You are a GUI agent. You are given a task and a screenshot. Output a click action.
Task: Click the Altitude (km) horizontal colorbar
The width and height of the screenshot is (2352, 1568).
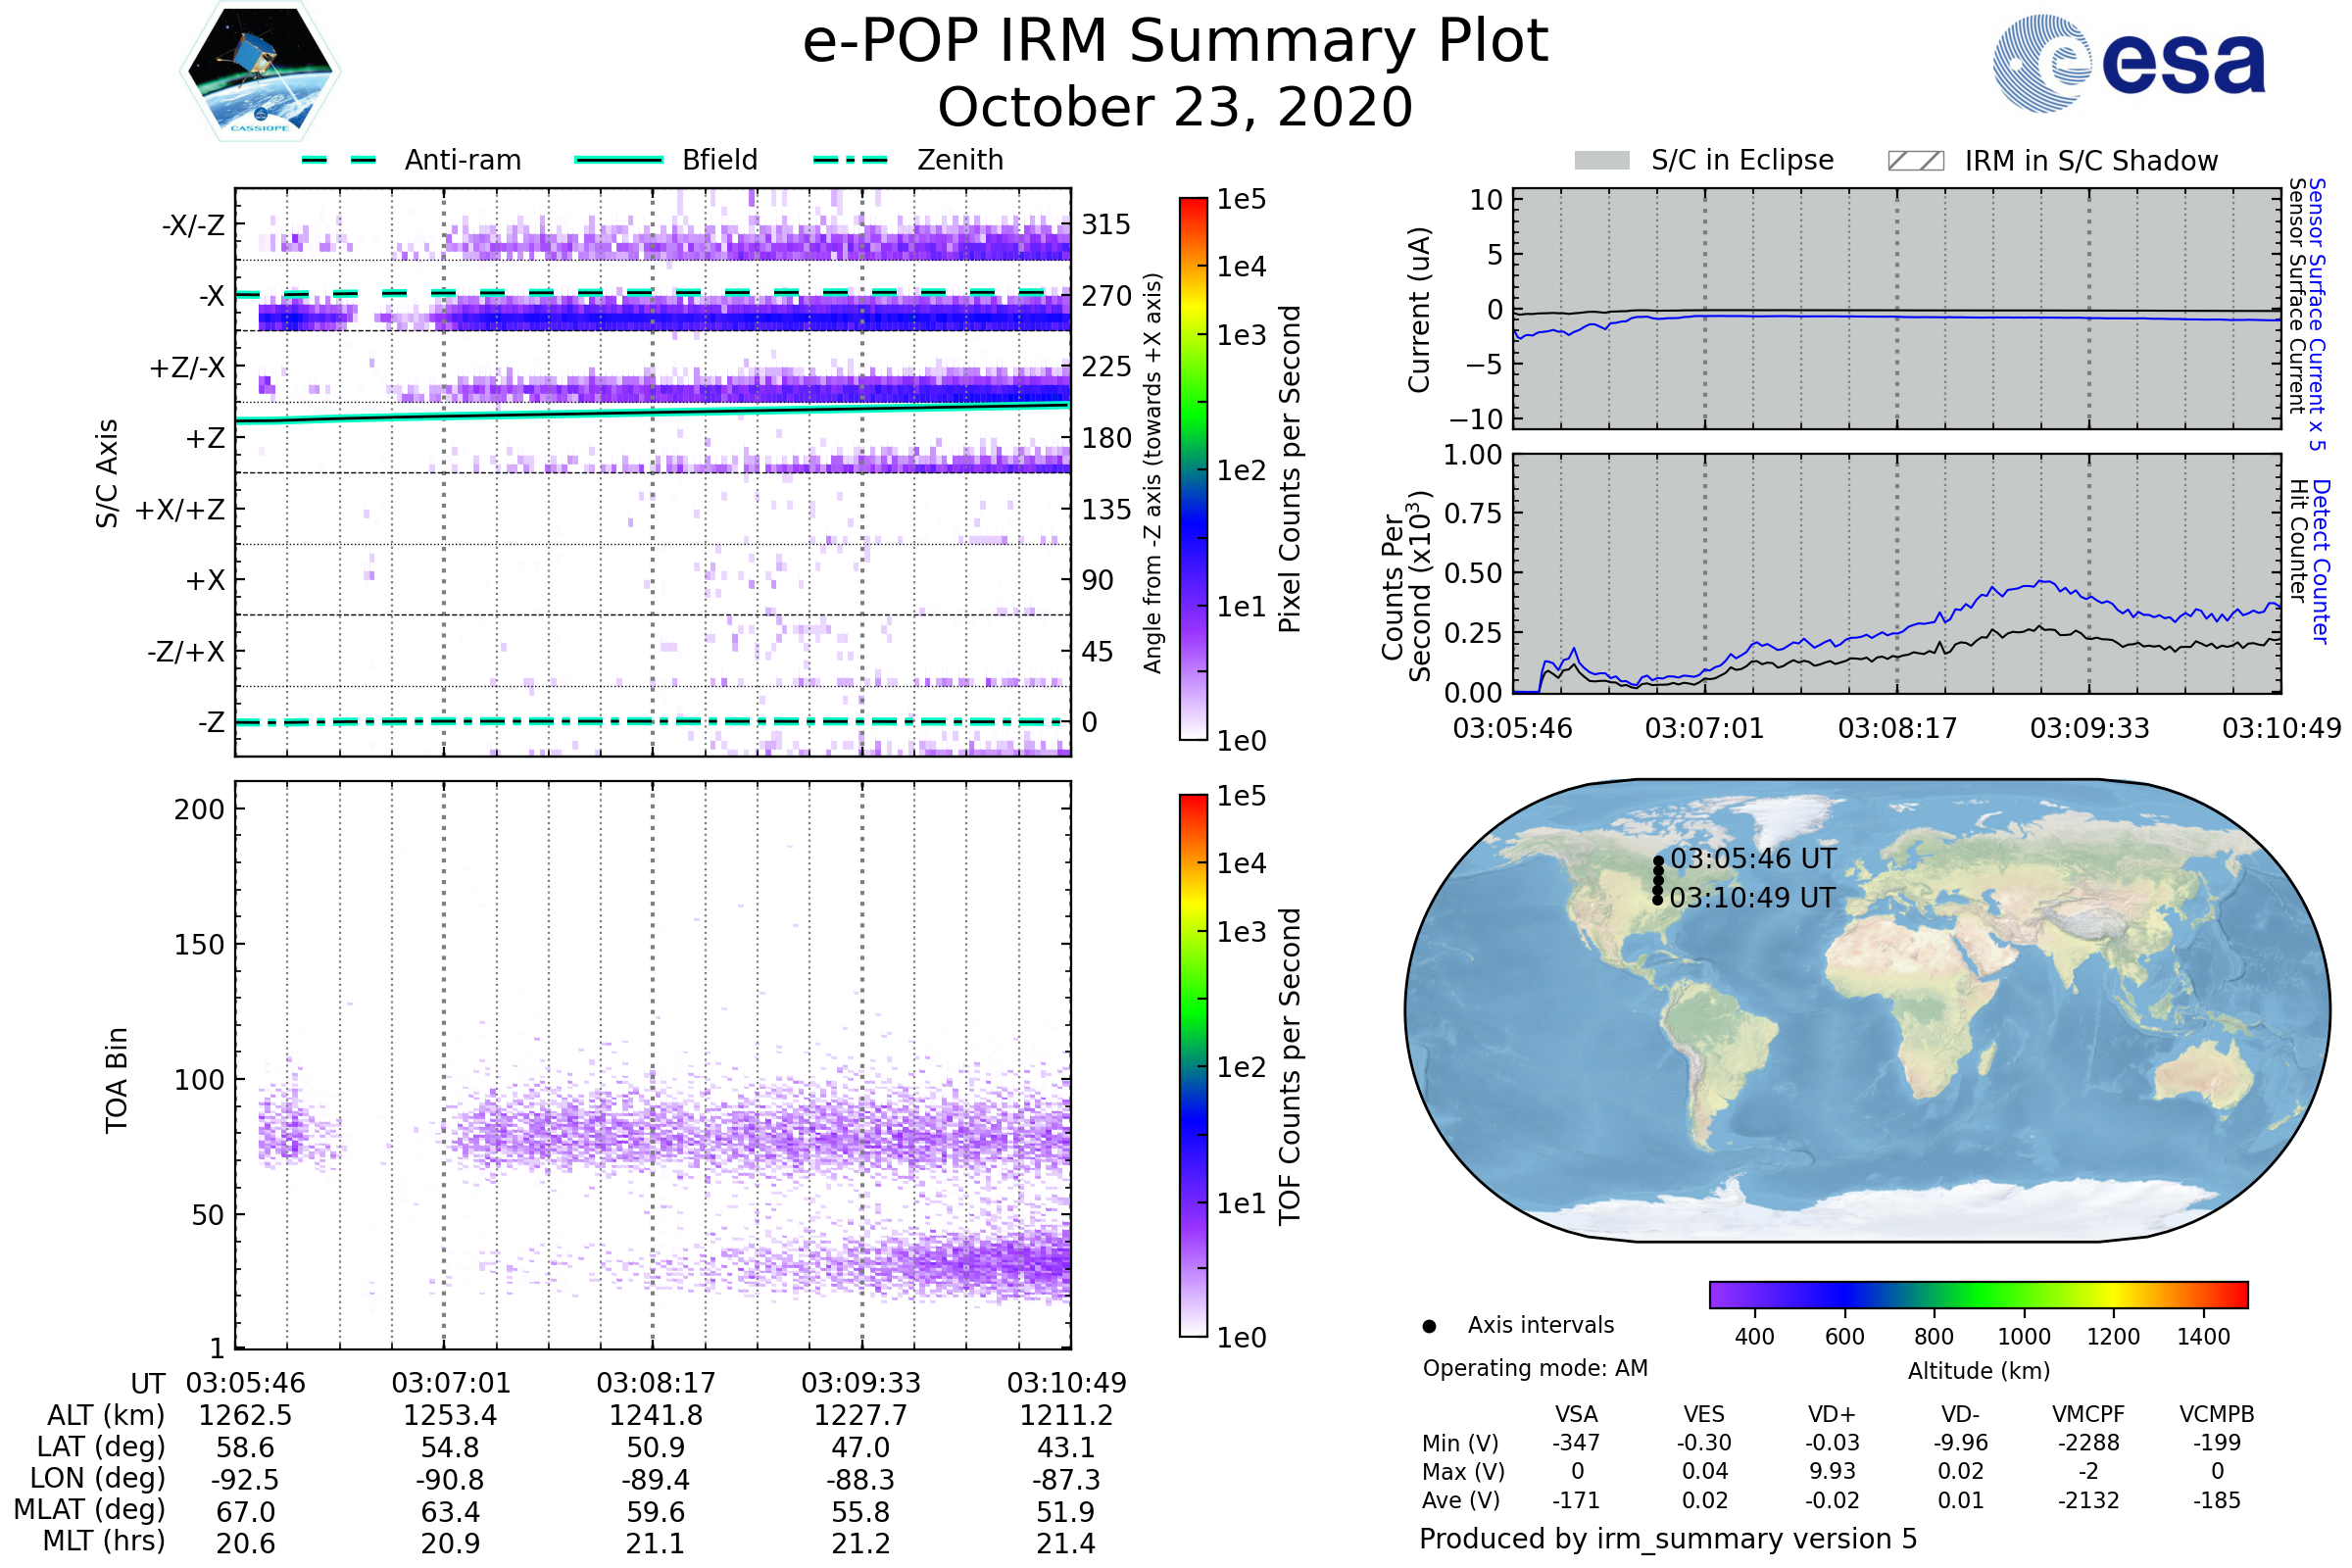coord(1979,1295)
